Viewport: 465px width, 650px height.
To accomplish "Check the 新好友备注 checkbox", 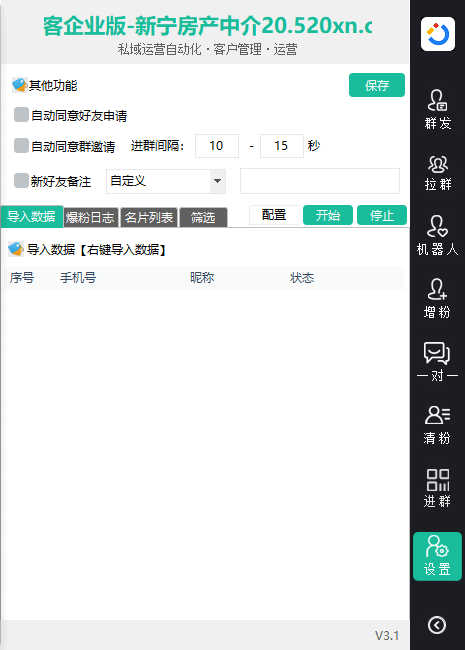I will coord(21,181).
